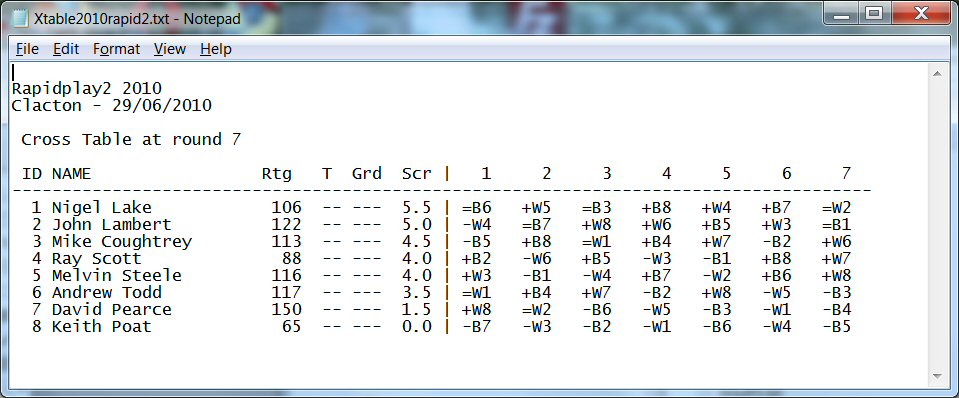Click Nigel Lake's round 7 result =W2

(x=837, y=208)
